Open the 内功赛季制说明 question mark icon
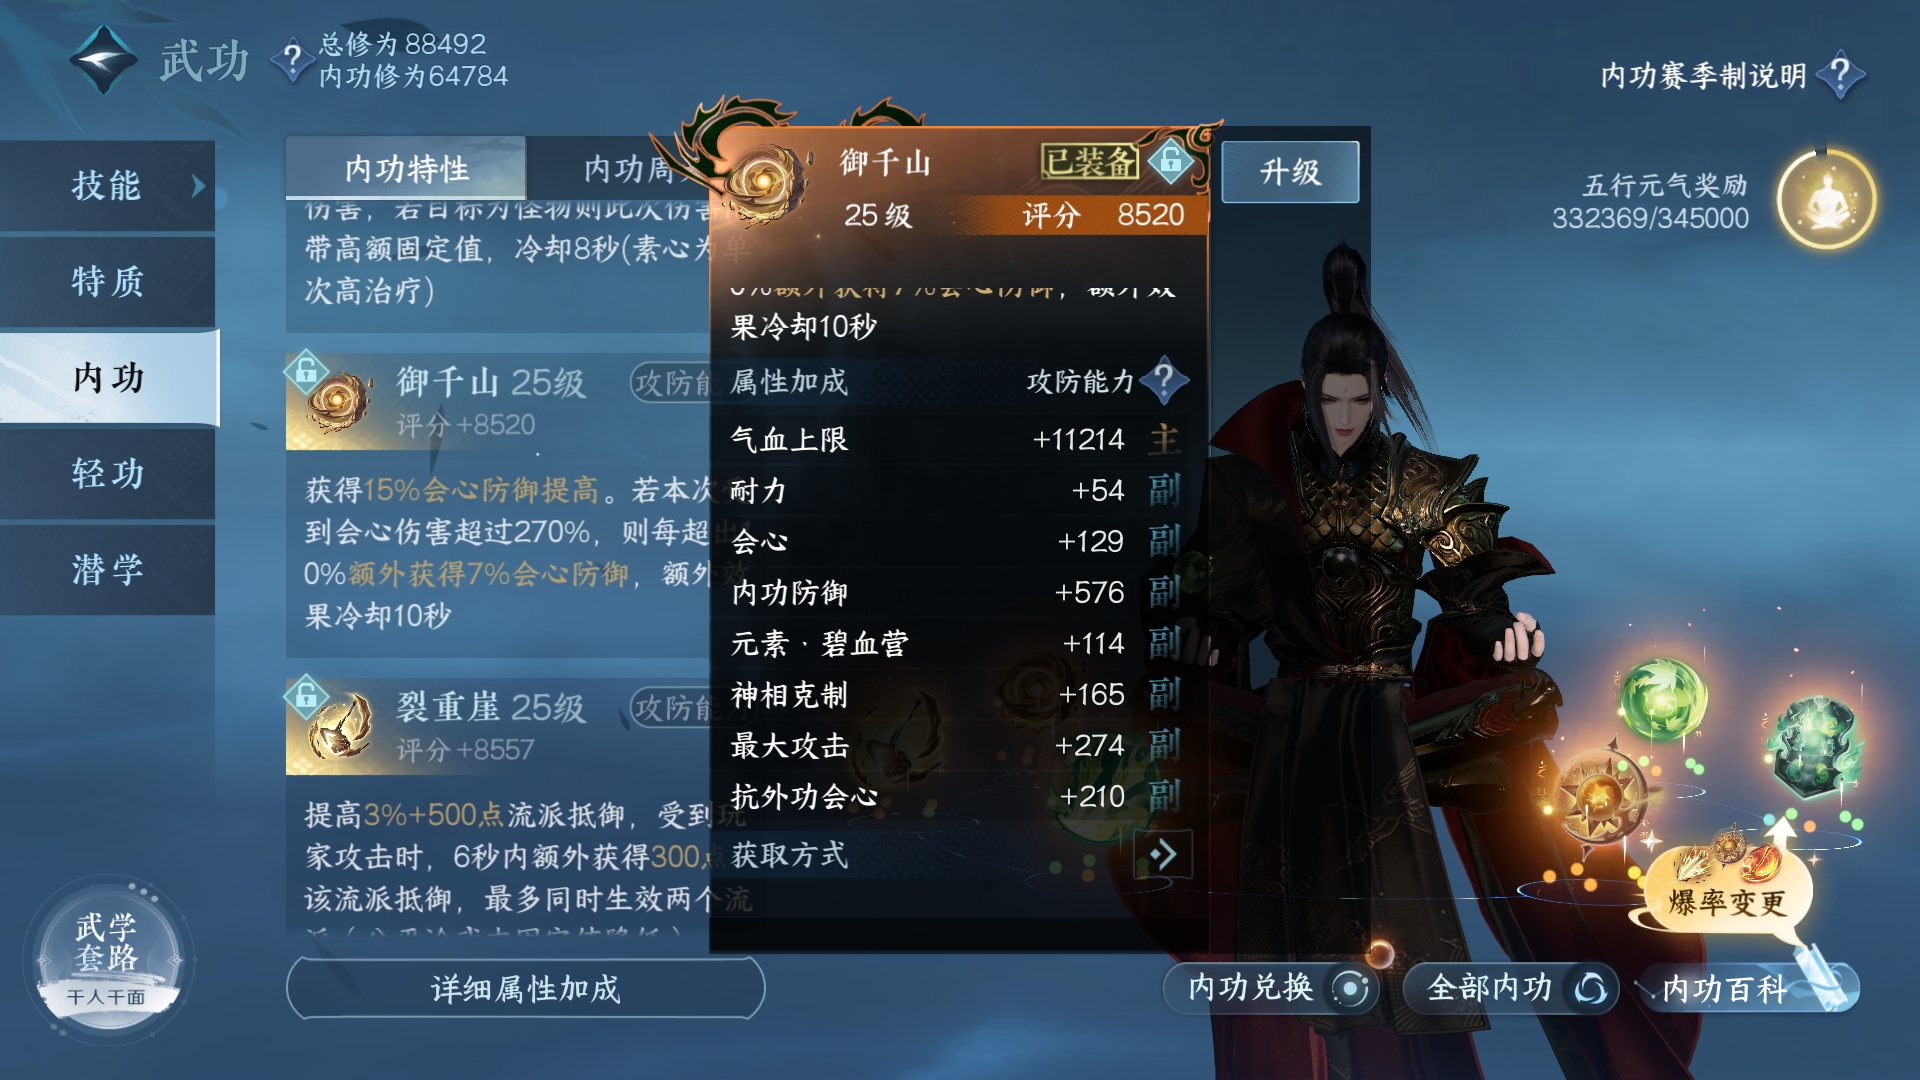This screenshot has height=1080, width=1920. click(1841, 74)
